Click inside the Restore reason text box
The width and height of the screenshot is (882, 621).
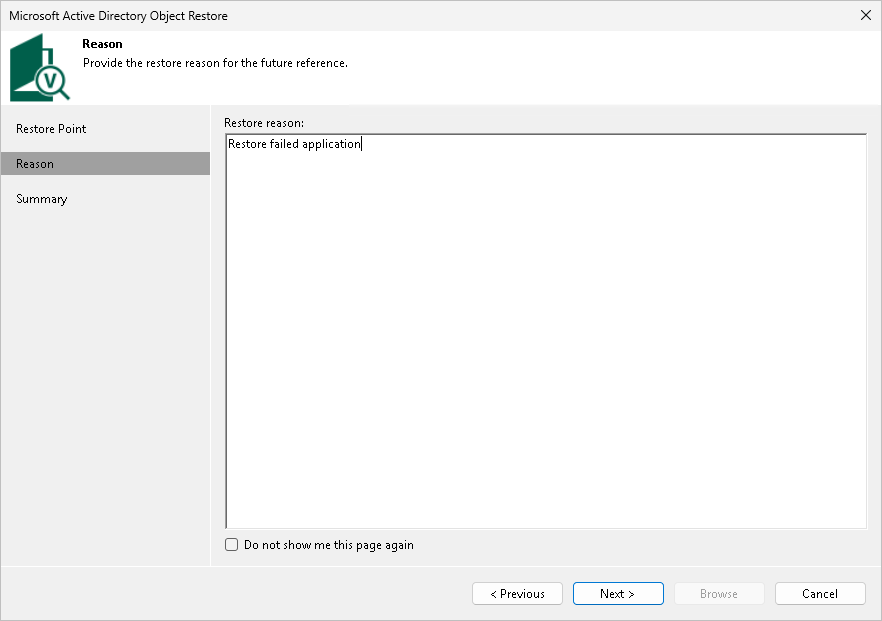click(x=546, y=331)
